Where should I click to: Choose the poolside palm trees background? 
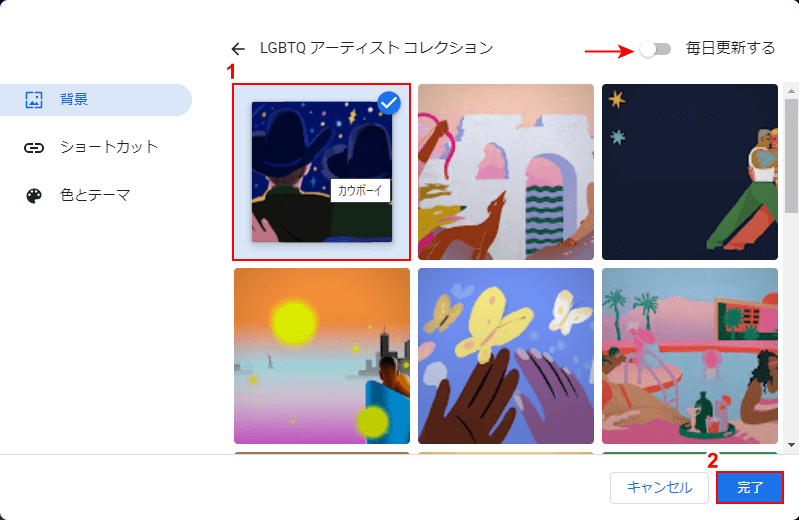[x=690, y=356]
